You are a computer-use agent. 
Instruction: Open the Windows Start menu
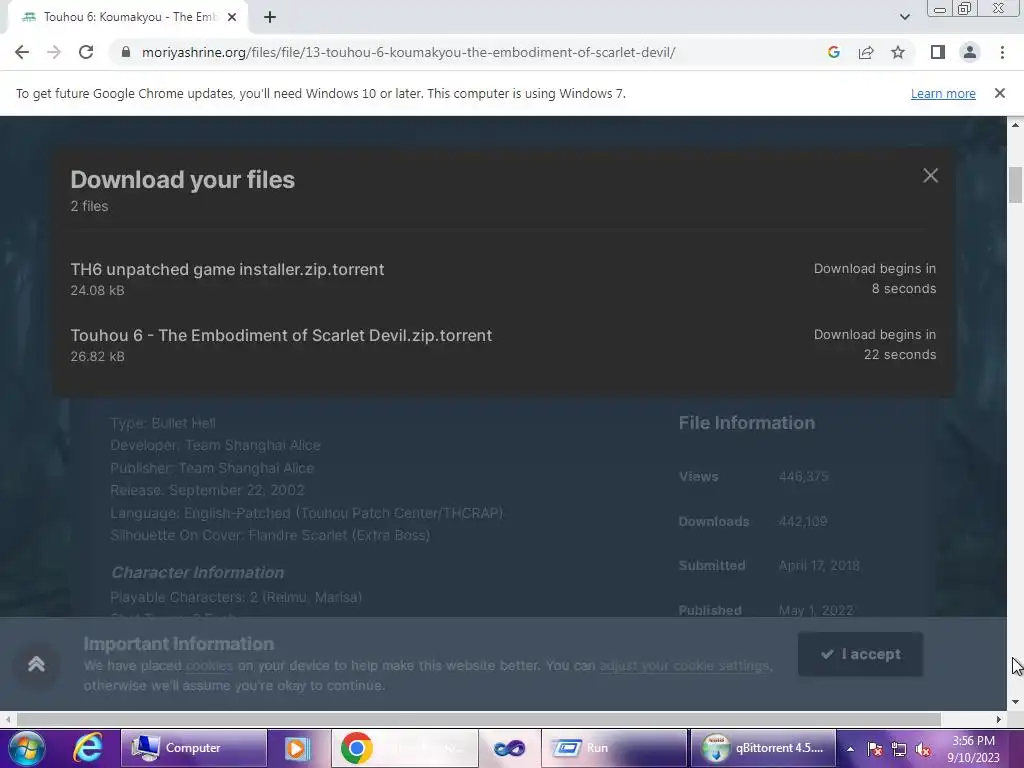coord(27,748)
